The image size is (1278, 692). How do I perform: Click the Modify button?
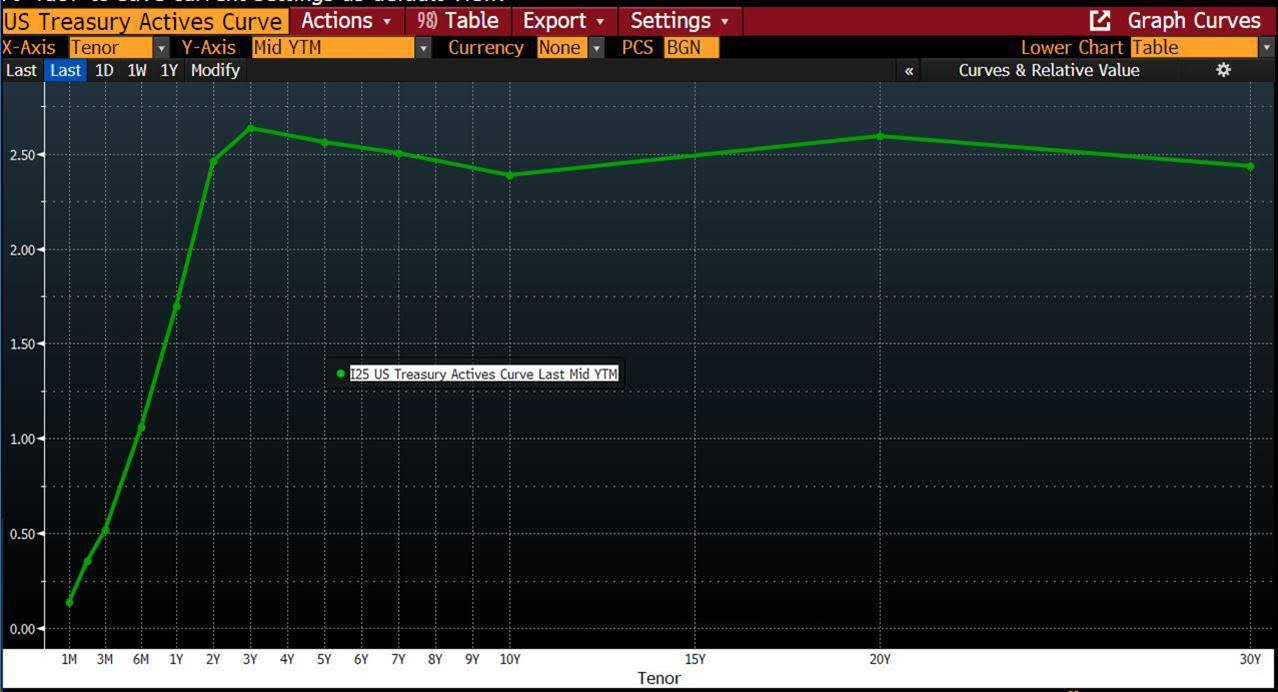coord(215,70)
